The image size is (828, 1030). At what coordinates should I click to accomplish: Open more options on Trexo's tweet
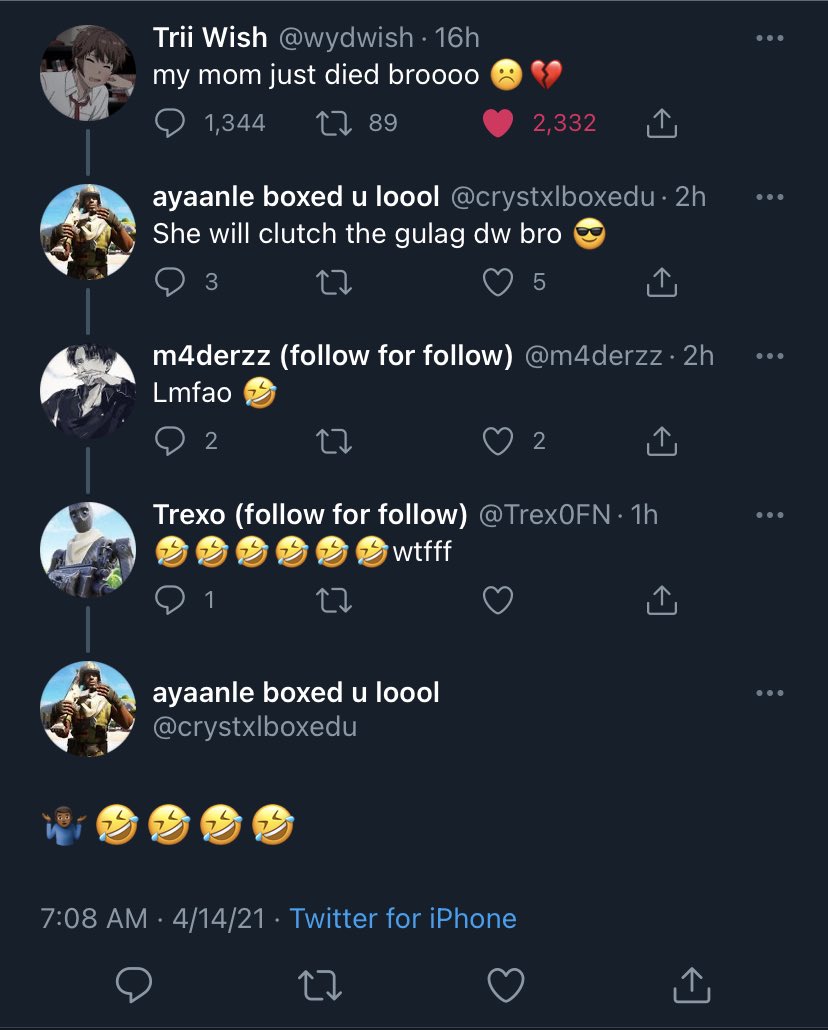tap(769, 515)
